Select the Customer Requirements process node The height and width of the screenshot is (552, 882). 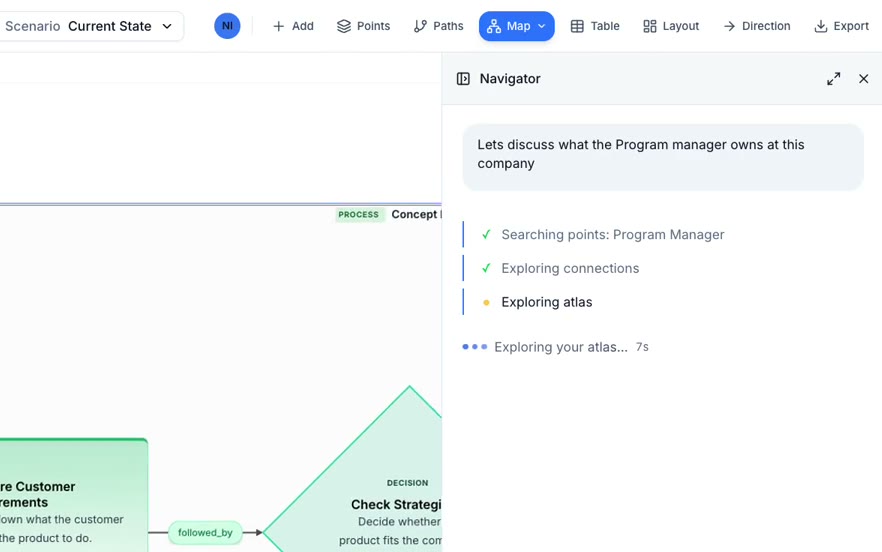74,495
